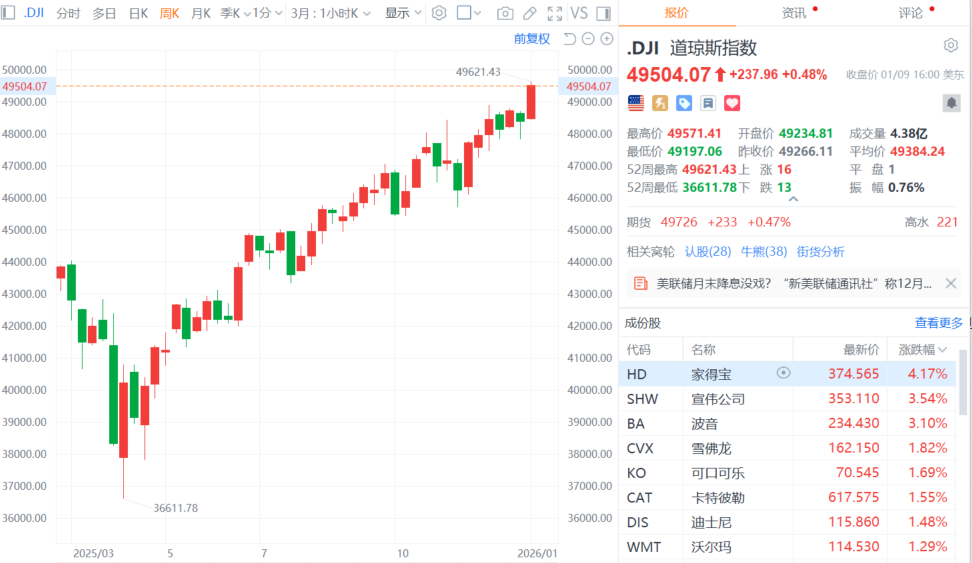972x563 pixels.
Task: Select the CVX 雪佛龙 row
Action: tap(787, 448)
